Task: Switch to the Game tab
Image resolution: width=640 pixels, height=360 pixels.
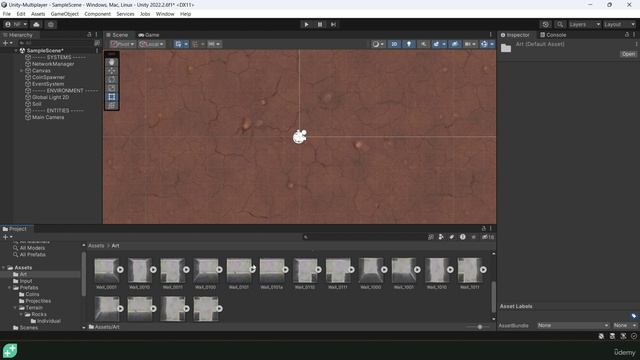Action: click(149, 35)
